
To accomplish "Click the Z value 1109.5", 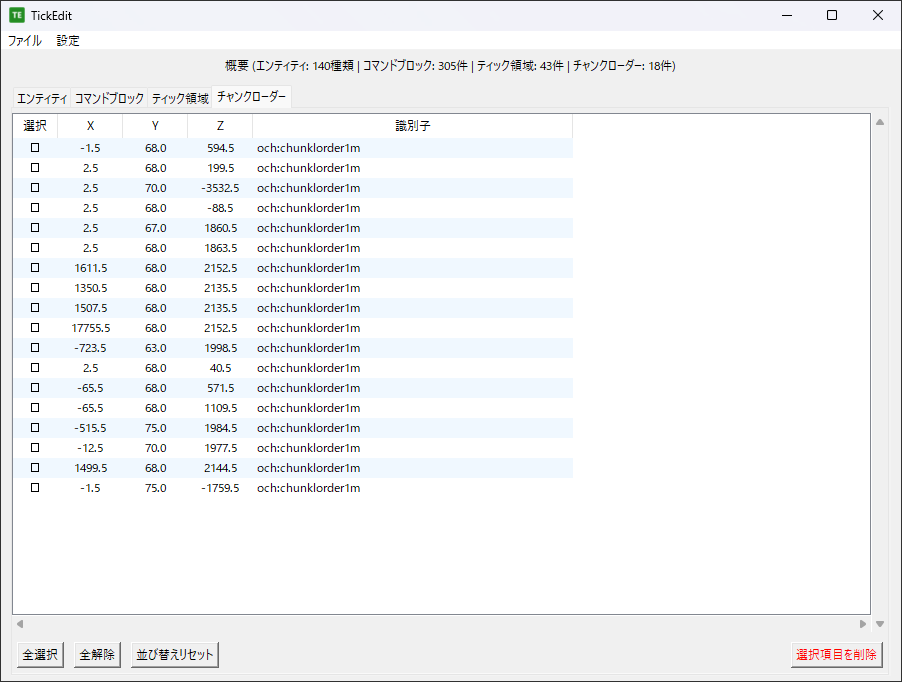I will click(220, 408).
